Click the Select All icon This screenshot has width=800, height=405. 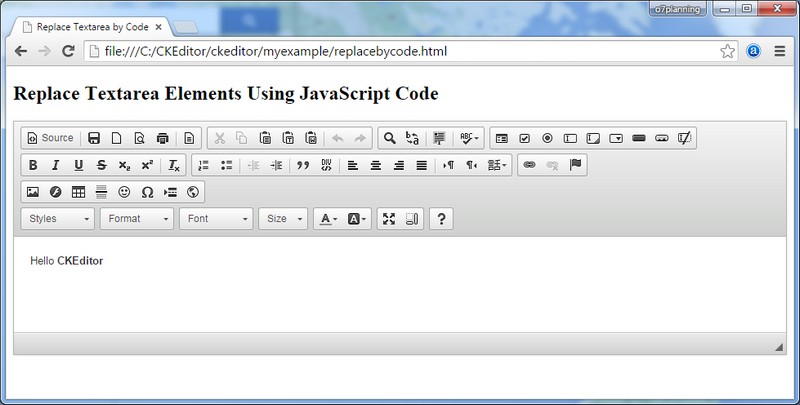coord(439,138)
